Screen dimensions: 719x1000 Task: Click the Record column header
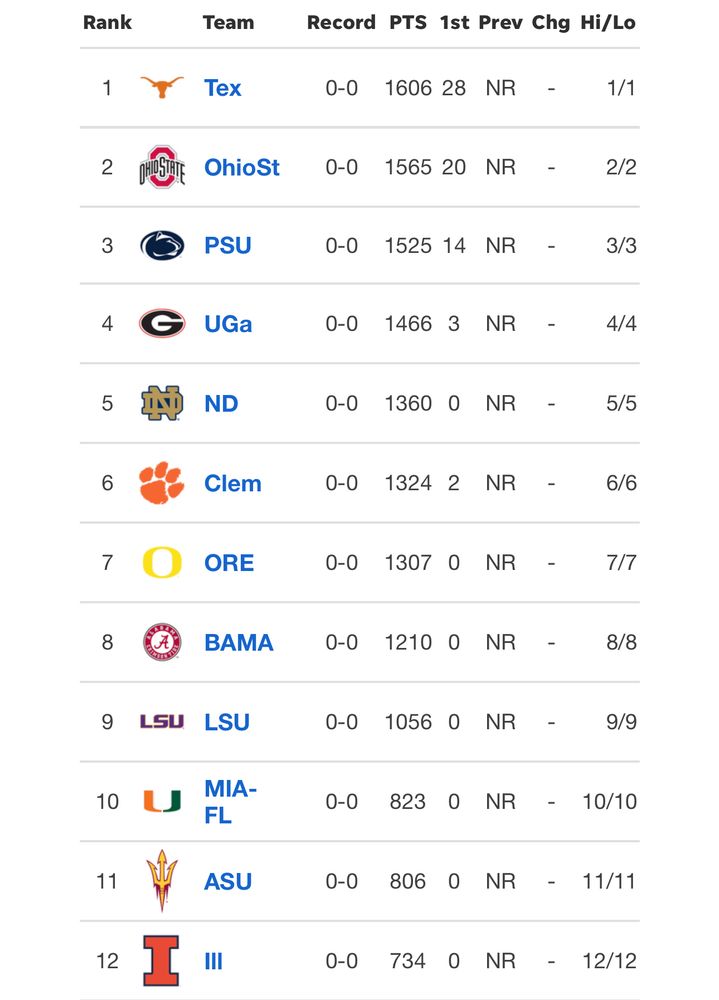(x=341, y=22)
